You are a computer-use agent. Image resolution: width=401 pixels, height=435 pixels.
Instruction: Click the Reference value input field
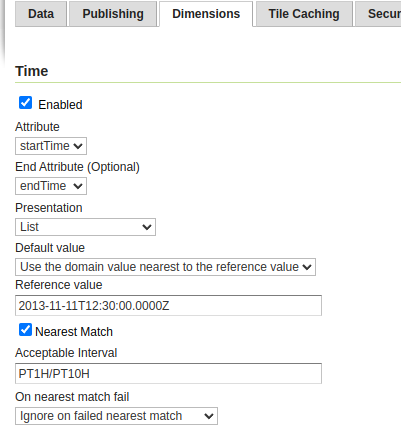[168, 305]
